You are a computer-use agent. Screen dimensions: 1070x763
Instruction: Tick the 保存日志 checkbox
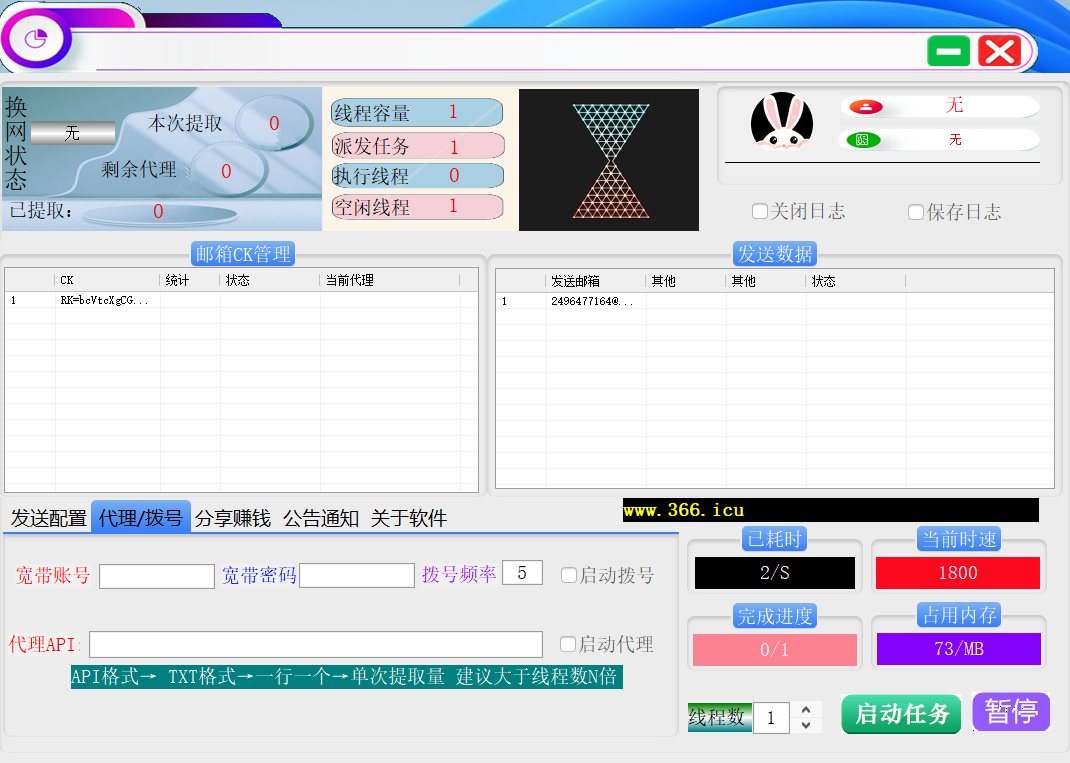(x=915, y=212)
